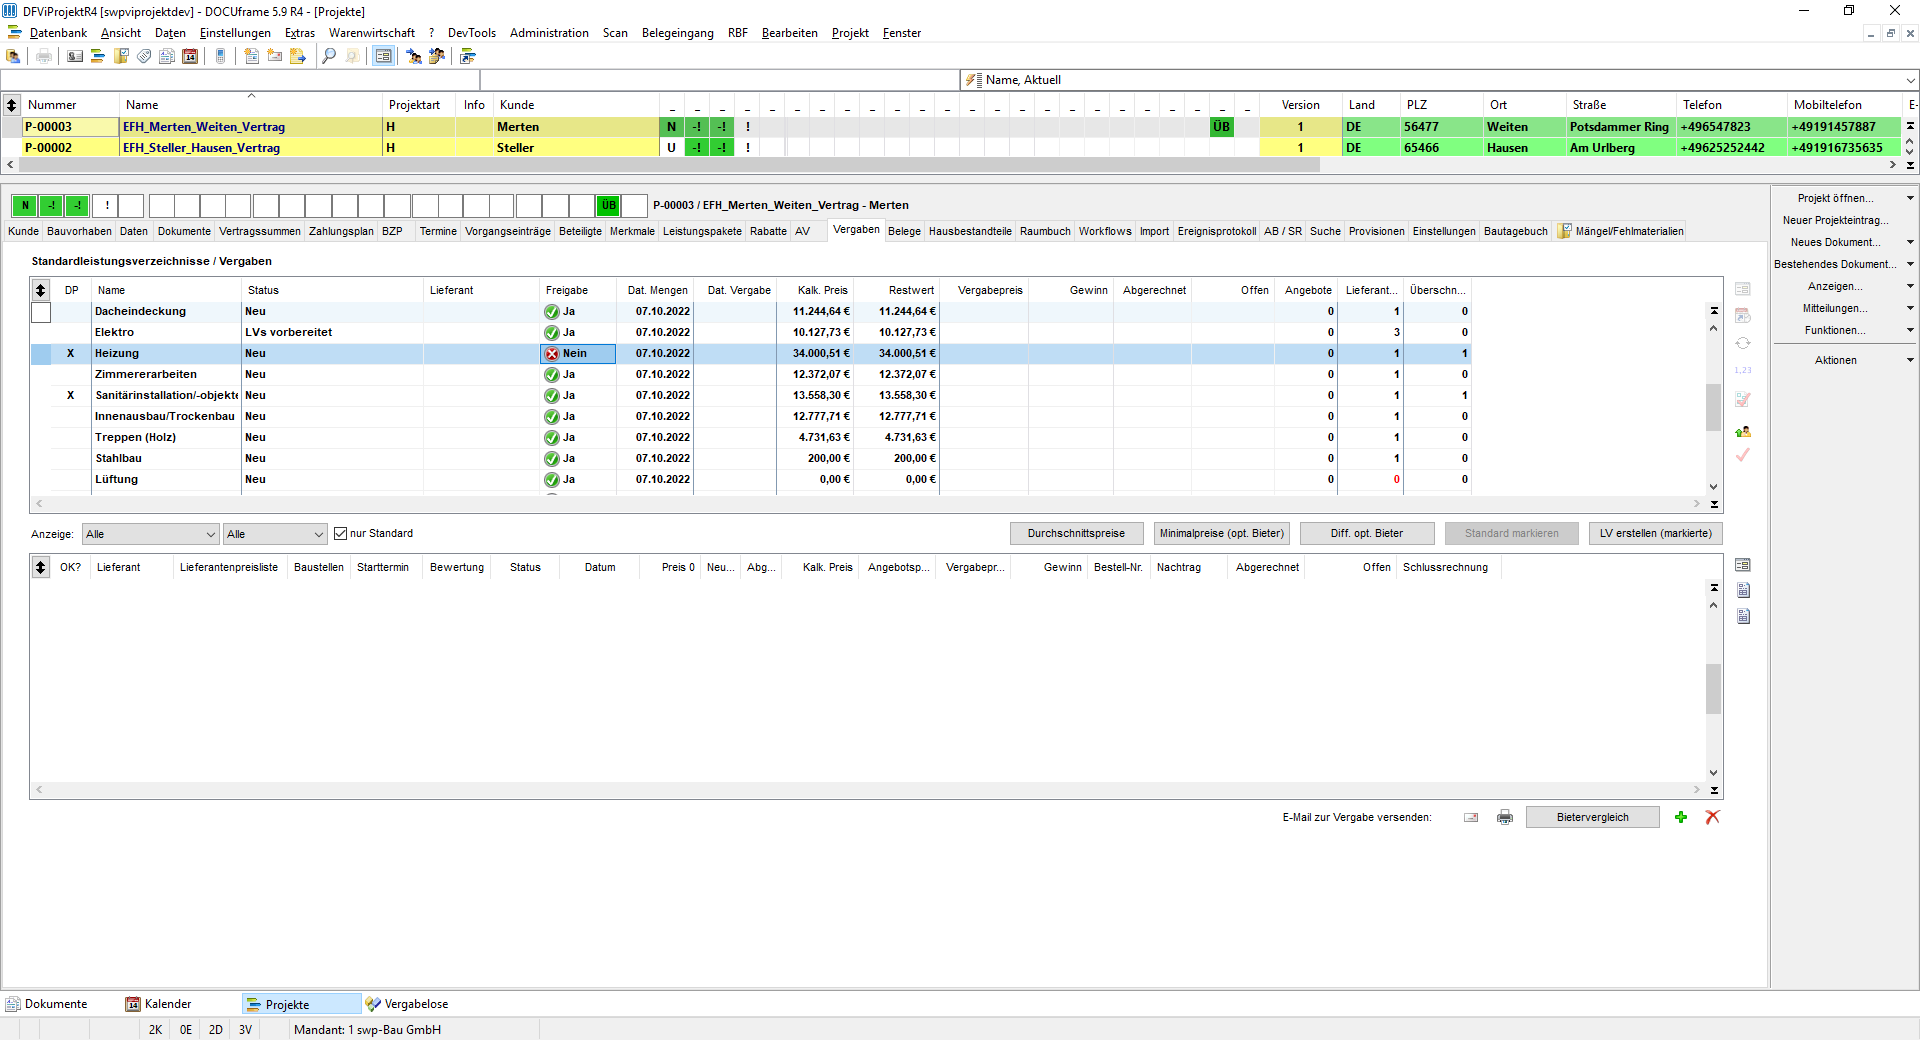
Task: Click the Vergaben table vertical scrollbar thumb
Action: pos(1713,406)
